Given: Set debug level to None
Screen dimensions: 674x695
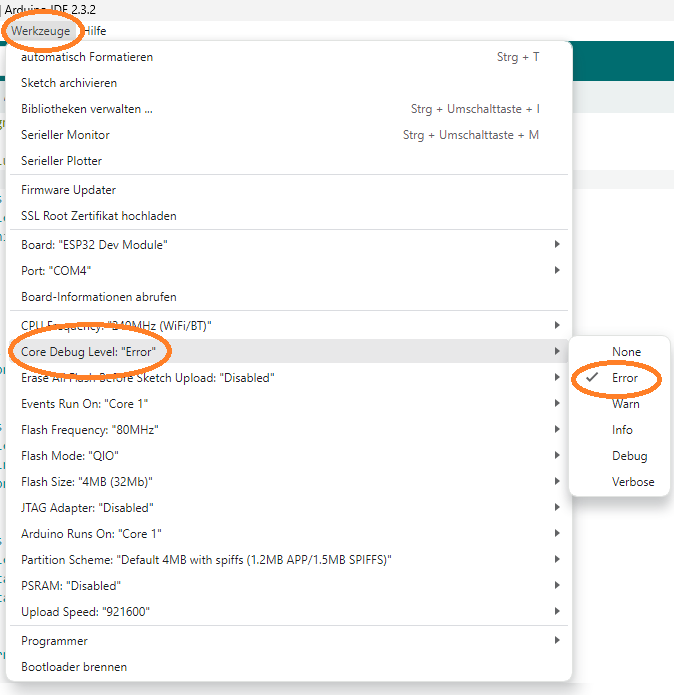Looking at the screenshot, I should coord(619,352).
